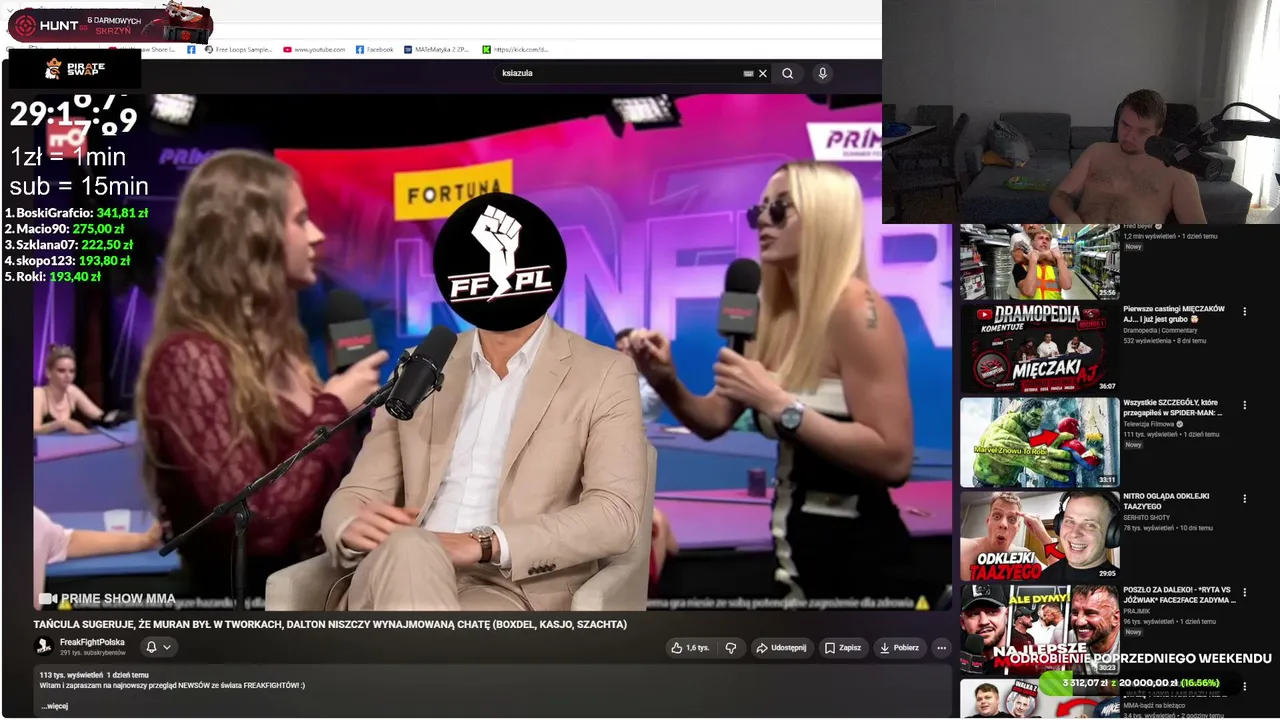1280x720 pixels.
Task: Open the on-screen keyboard icon in search box
Action: pos(748,73)
